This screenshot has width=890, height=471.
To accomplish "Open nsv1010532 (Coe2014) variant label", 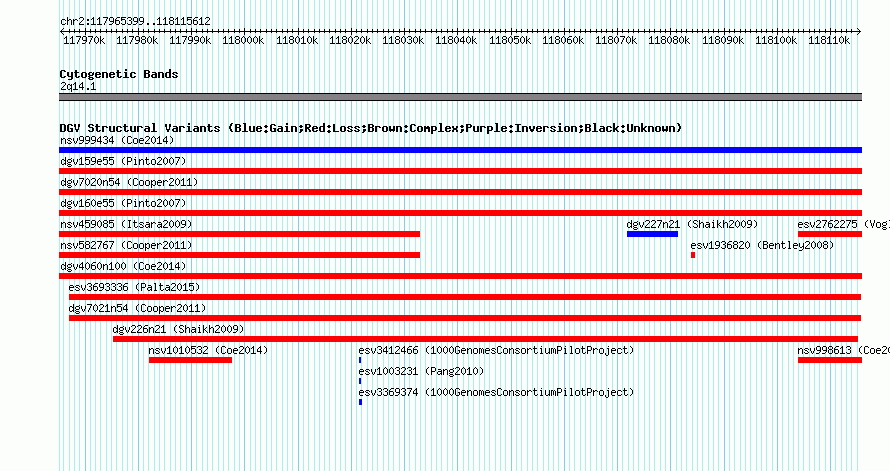I will click(208, 350).
